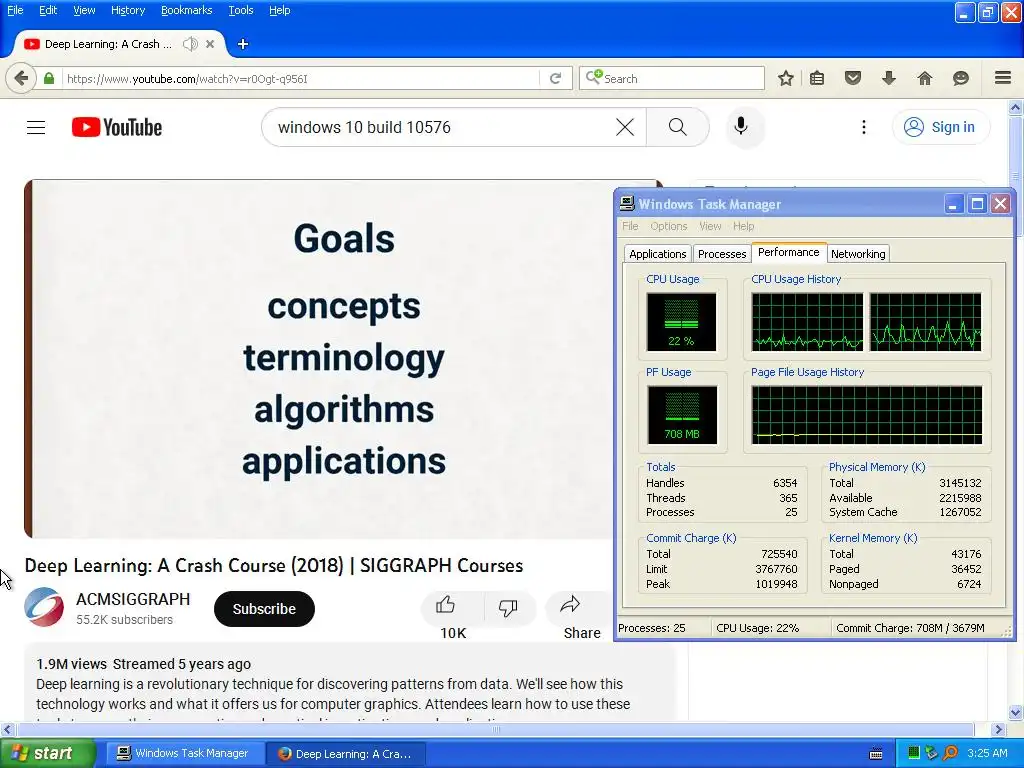
Task: Click the horizontal scrollbar left arrow
Action: tap(7, 729)
